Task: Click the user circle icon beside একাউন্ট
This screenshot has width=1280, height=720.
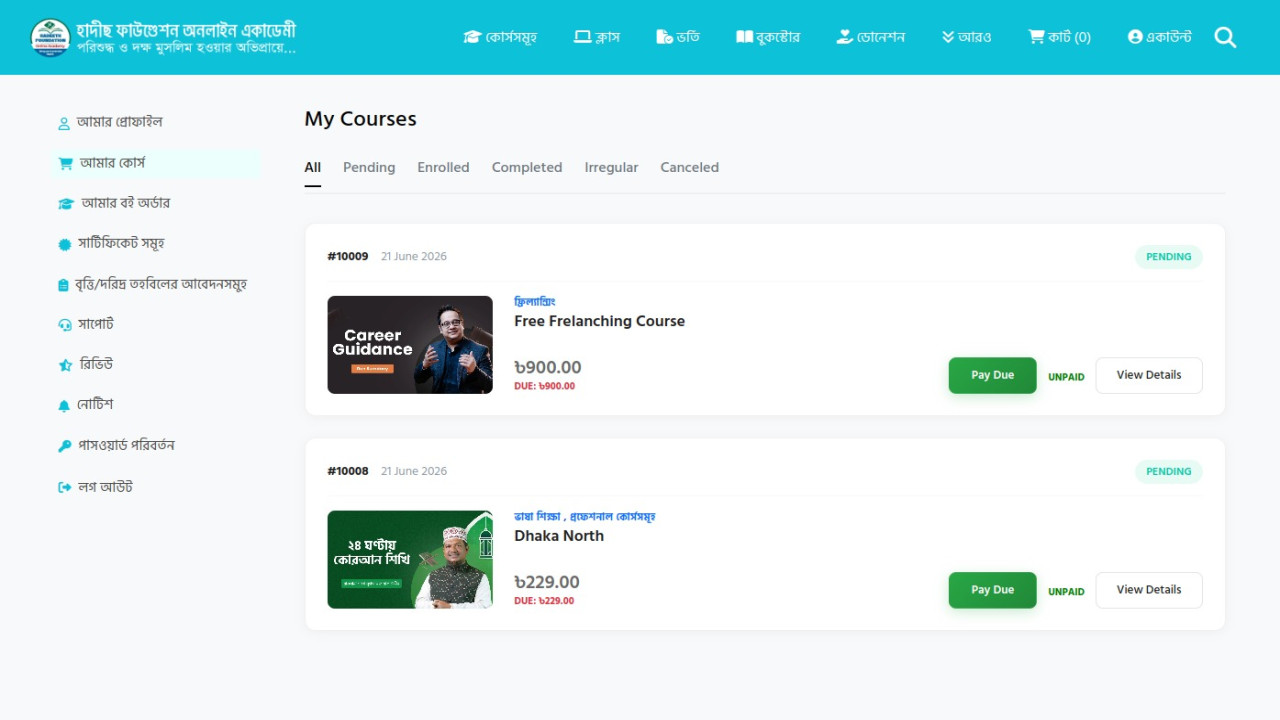Action: point(1135,37)
